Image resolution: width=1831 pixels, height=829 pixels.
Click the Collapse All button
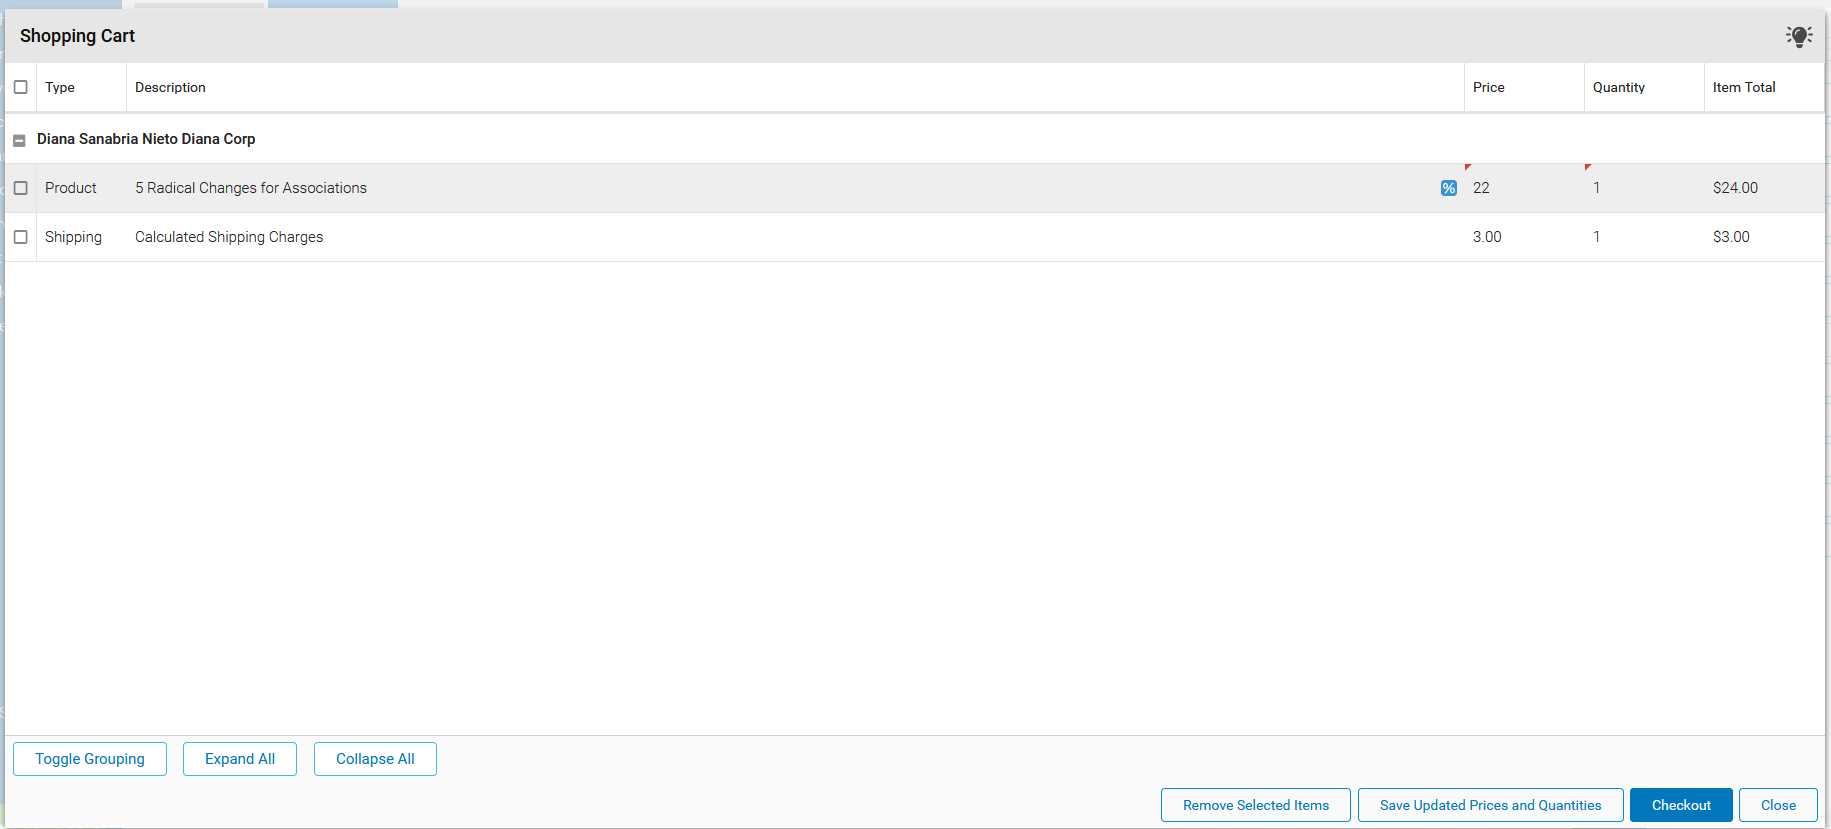(x=375, y=759)
